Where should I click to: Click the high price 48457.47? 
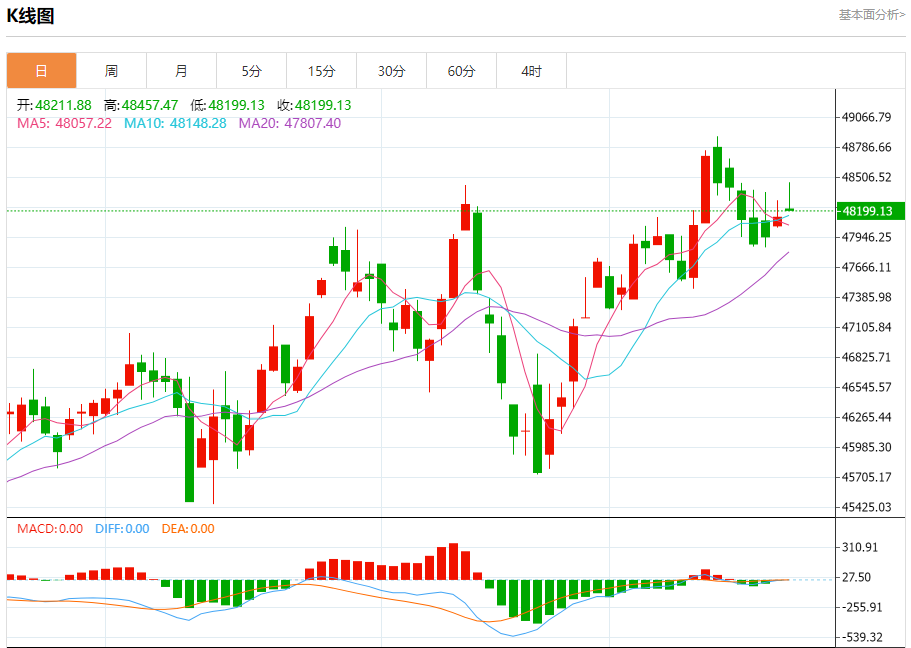pyautogui.click(x=150, y=105)
